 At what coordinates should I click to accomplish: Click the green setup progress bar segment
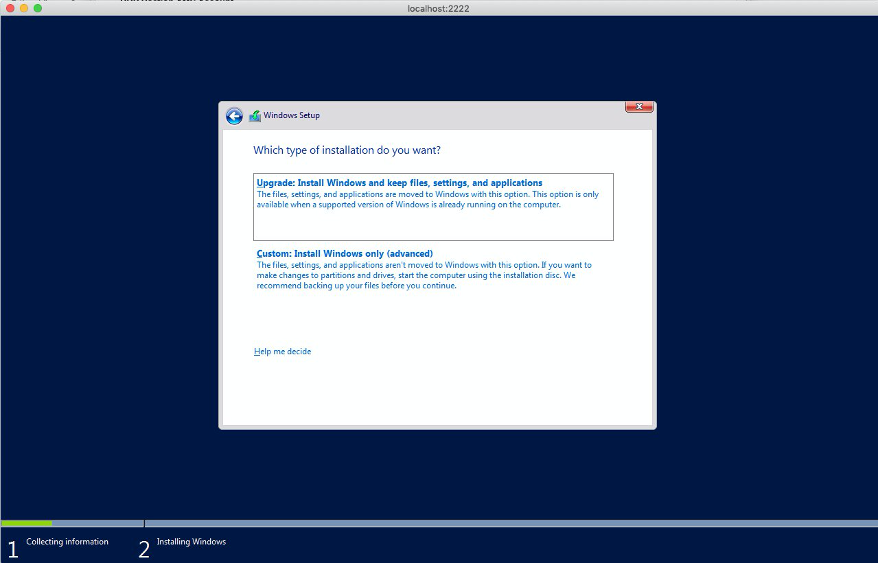point(27,524)
